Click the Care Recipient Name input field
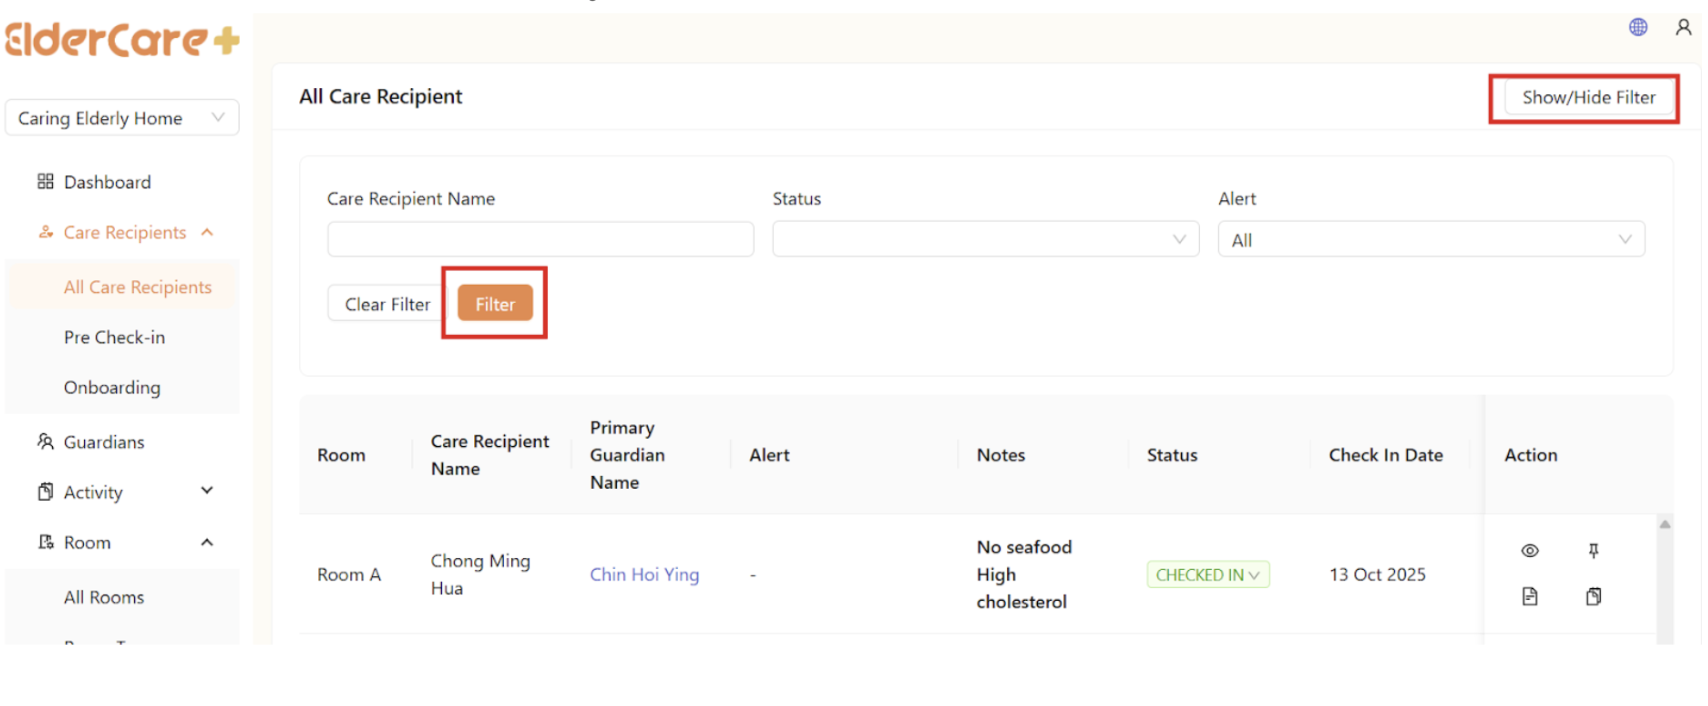Image resolution: width=1708 pixels, height=706 pixels. click(x=540, y=240)
